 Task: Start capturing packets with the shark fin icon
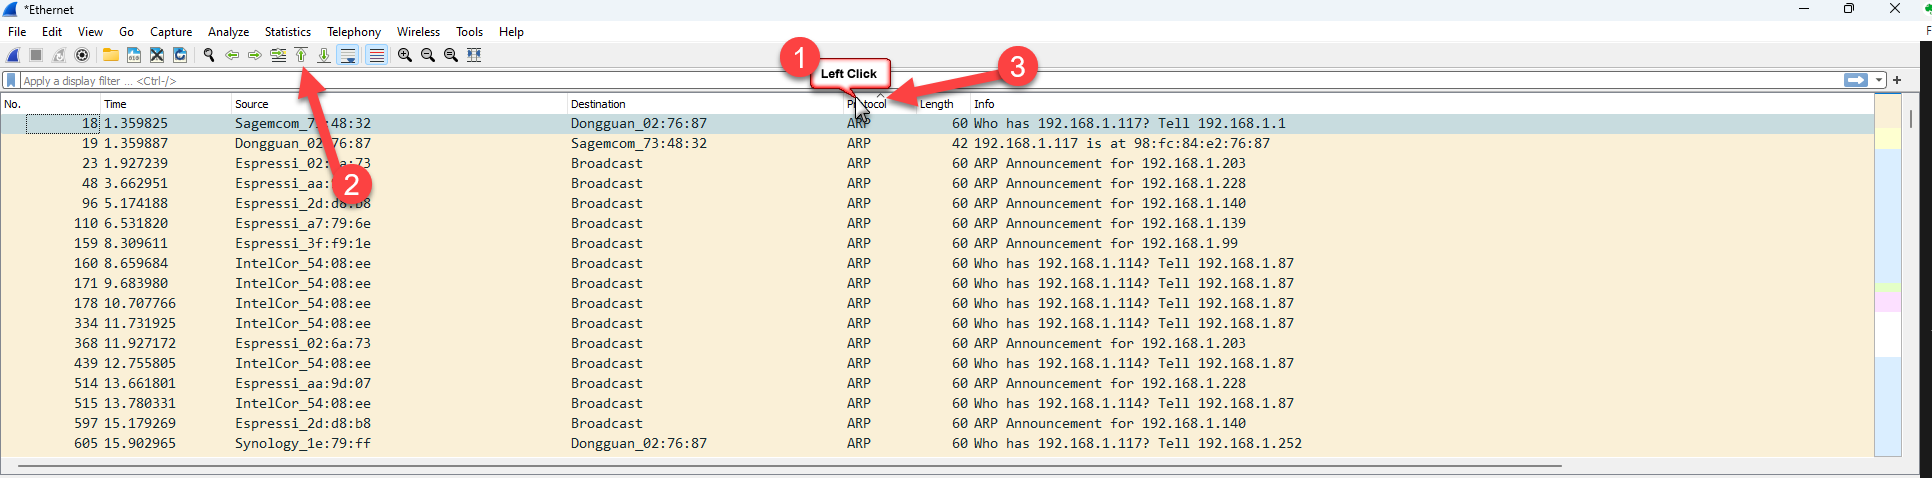tap(14, 55)
